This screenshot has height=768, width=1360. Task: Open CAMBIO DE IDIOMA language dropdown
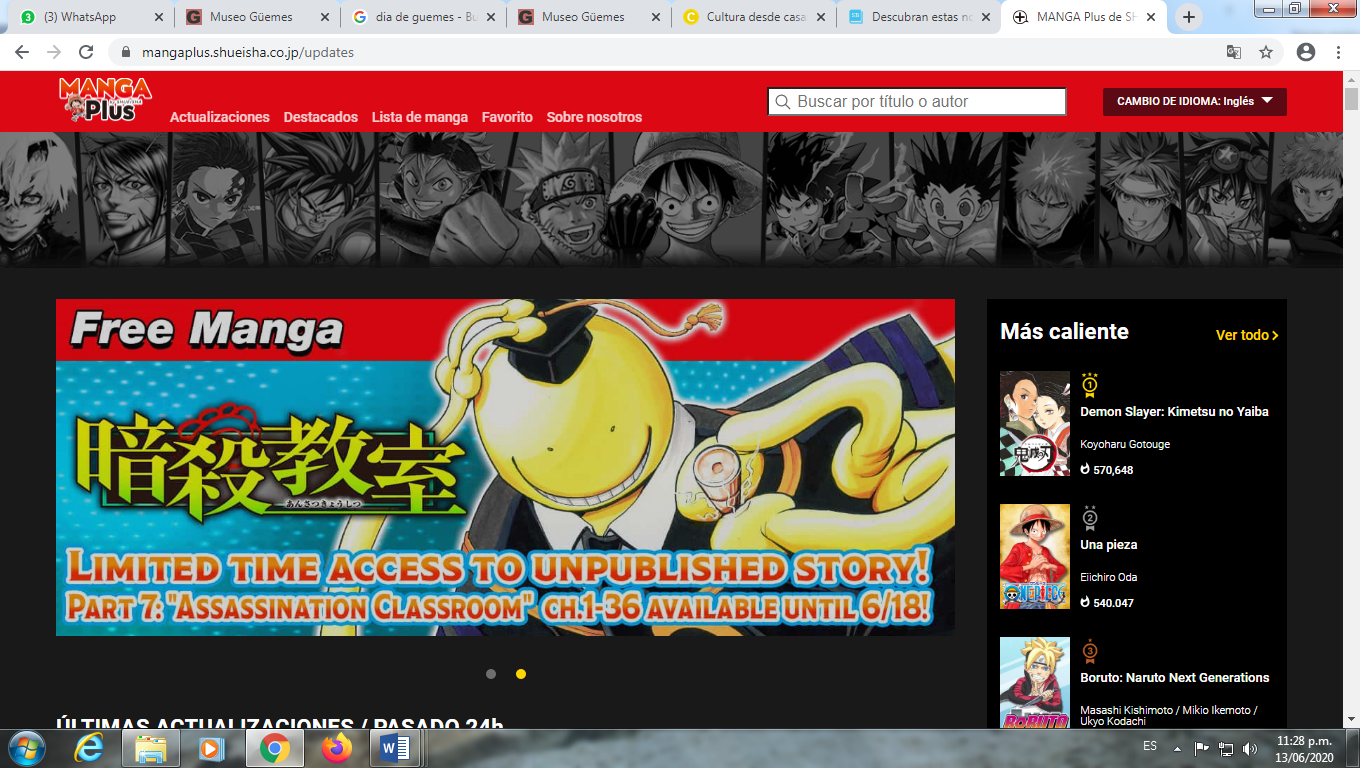click(1194, 101)
